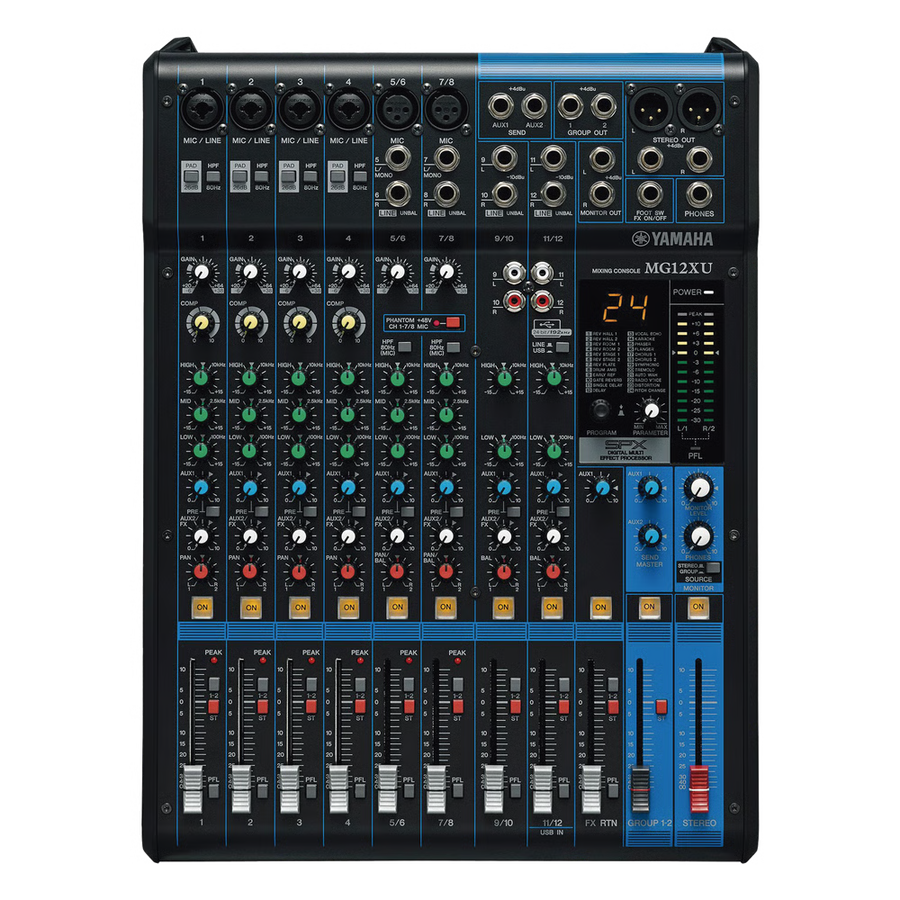Click the channel 1 MIC/LINE combo input
Viewport: 900px width, 900px height.
(202, 110)
